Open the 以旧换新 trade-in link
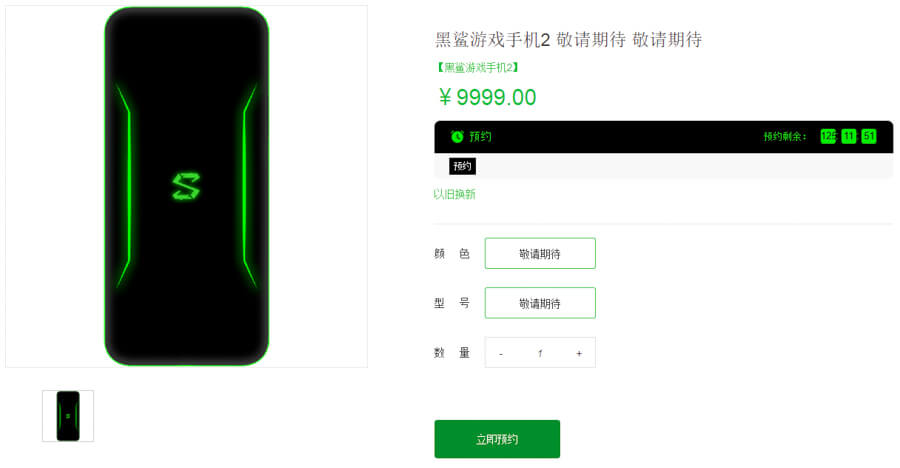This screenshot has width=900, height=468. [454, 194]
